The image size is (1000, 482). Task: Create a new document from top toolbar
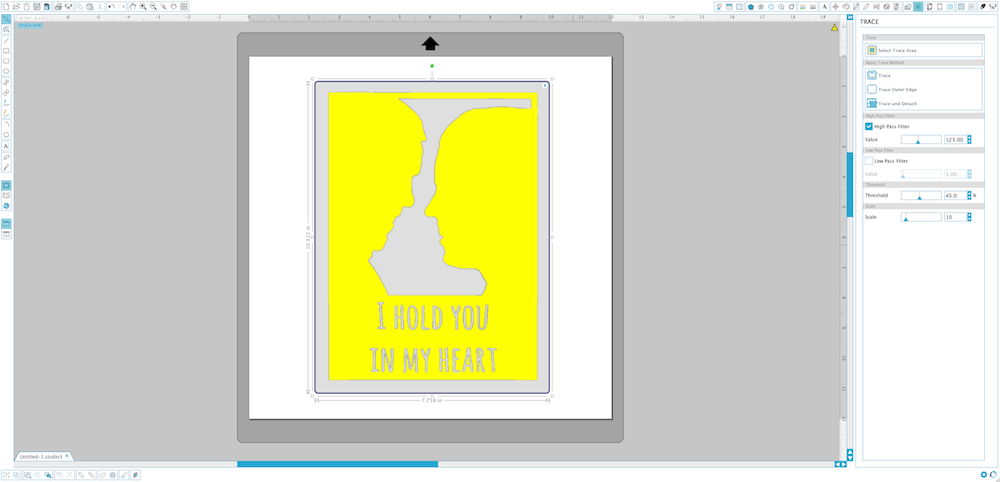[6, 6]
